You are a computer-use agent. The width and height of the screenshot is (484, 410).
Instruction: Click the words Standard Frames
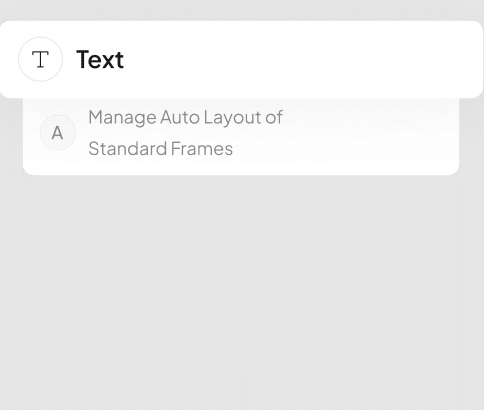click(160, 148)
